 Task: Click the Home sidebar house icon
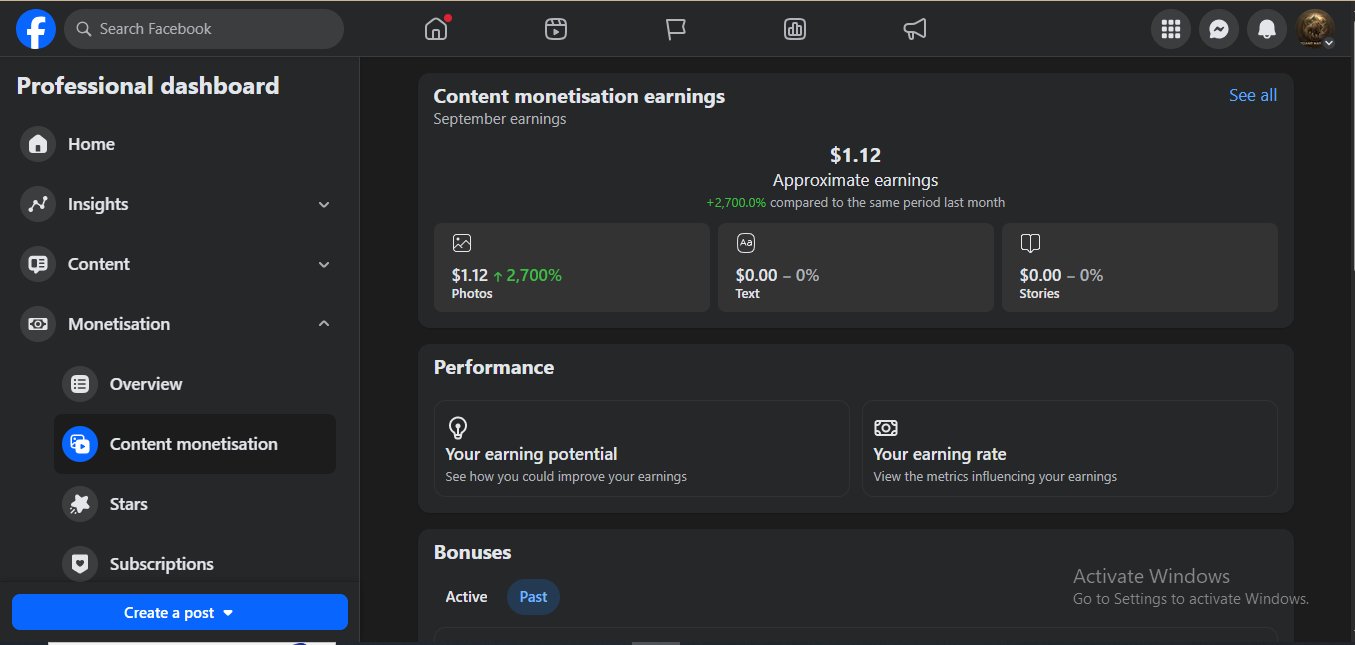click(38, 144)
